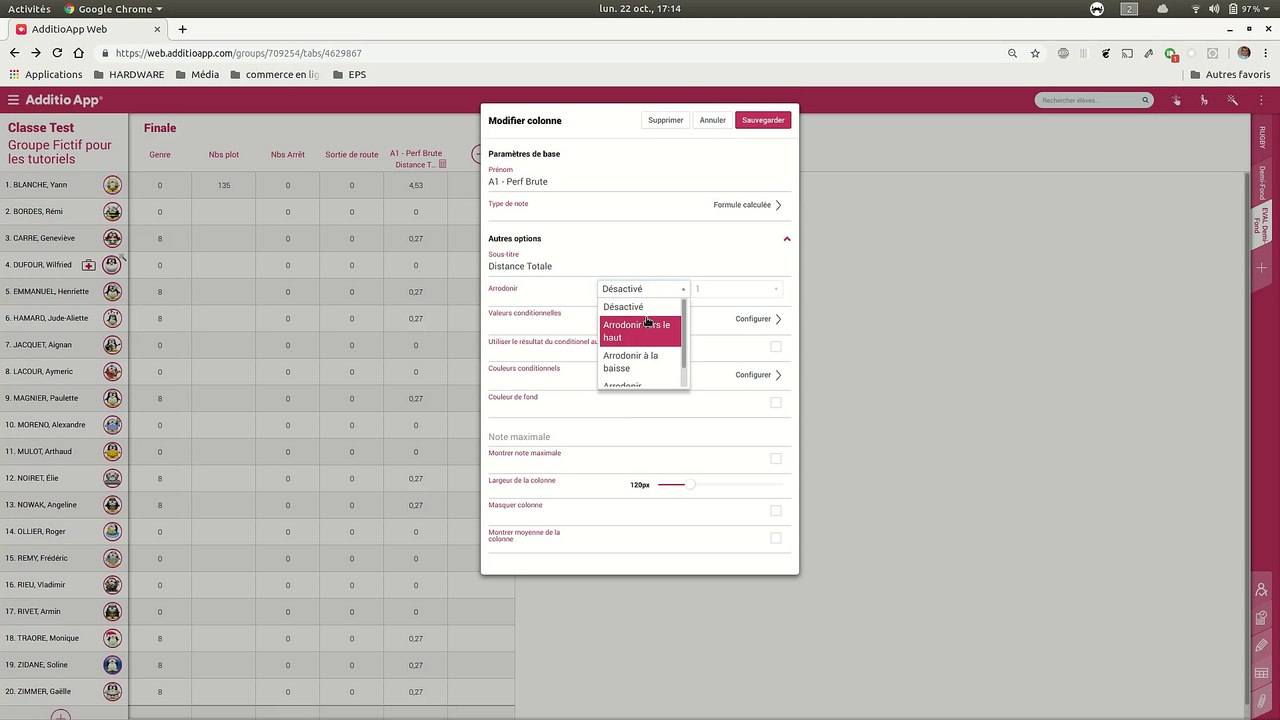Open the decimals dropdown showing 1
Screen dimensions: 1280x720
pyautogui.click(x=737, y=289)
